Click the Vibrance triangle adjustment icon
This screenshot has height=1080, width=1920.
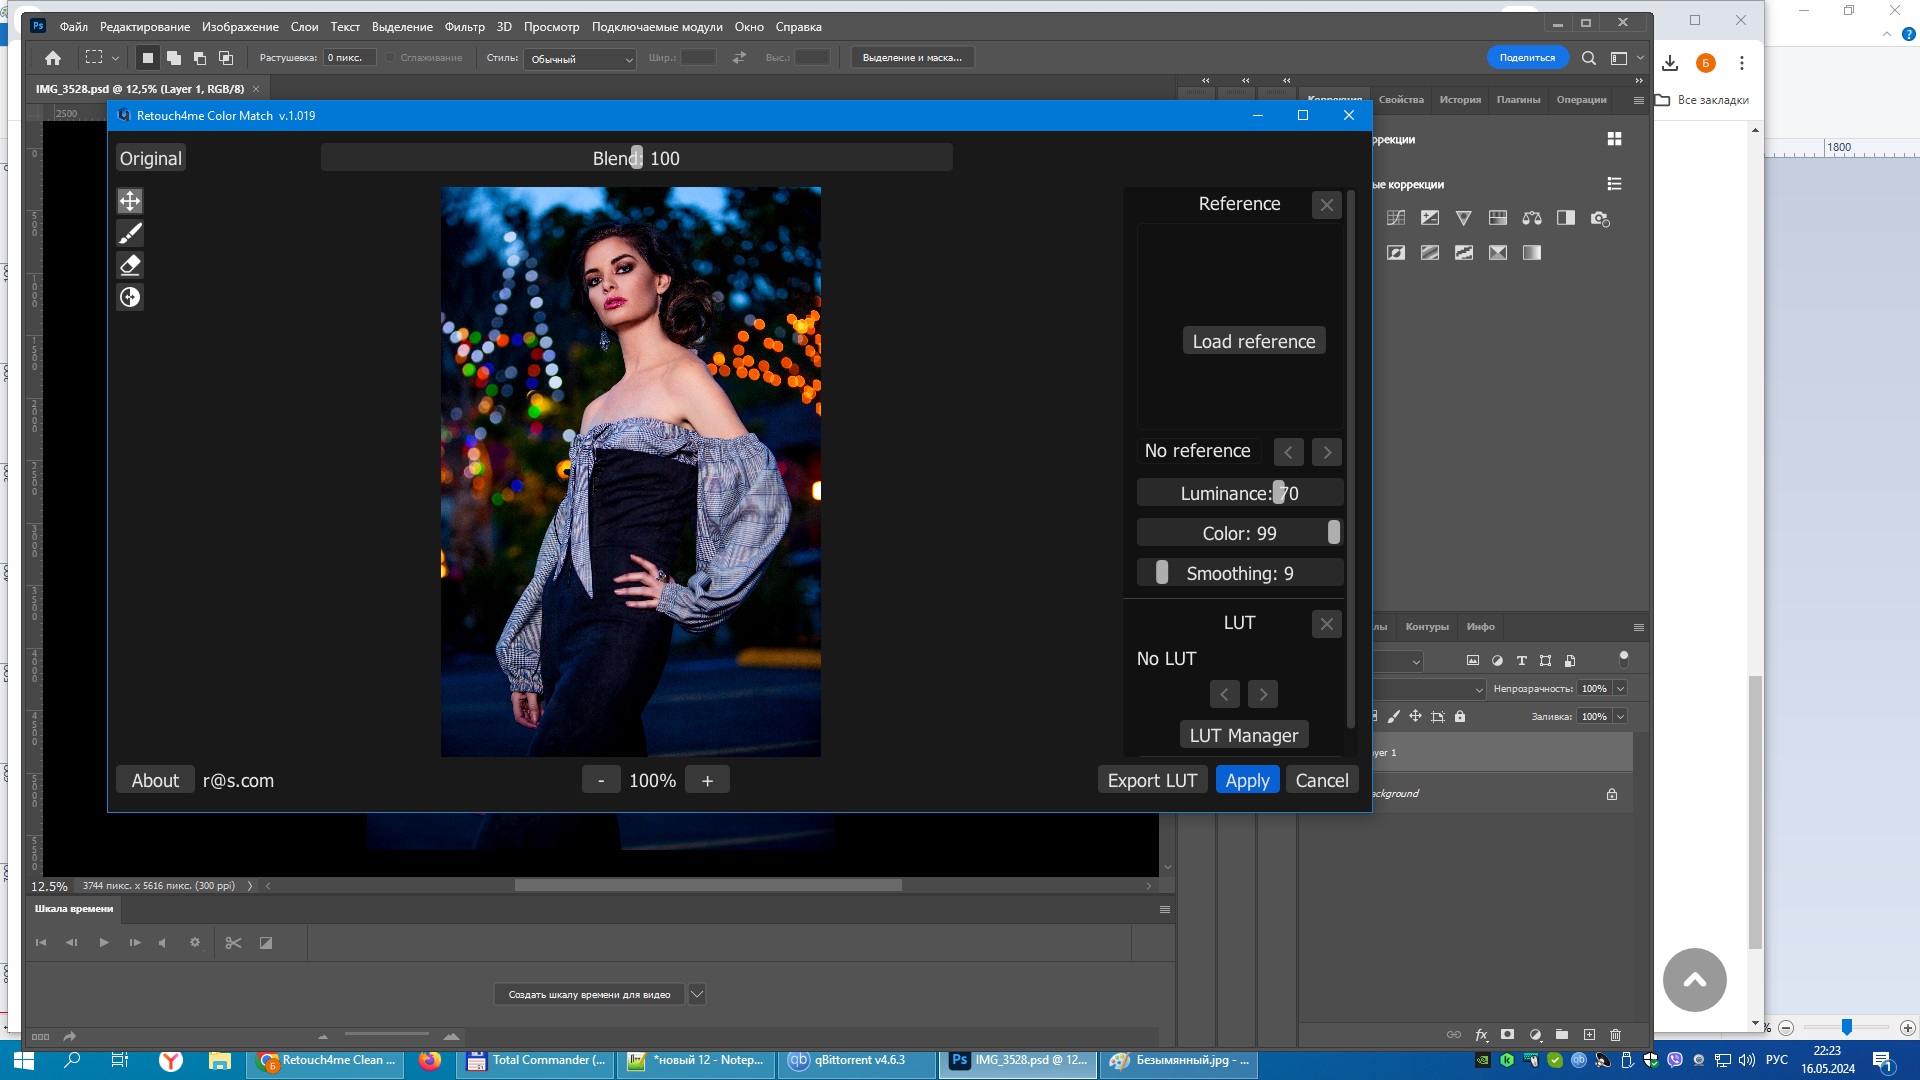click(x=1464, y=218)
